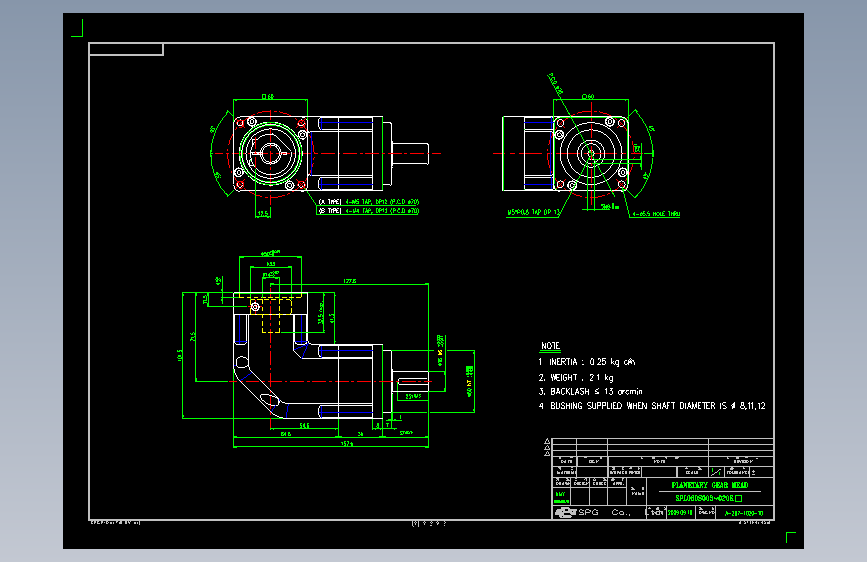The image size is (867, 562).
Task: Click the overall length dimension at bottom
Action: (x=347, y=444)
